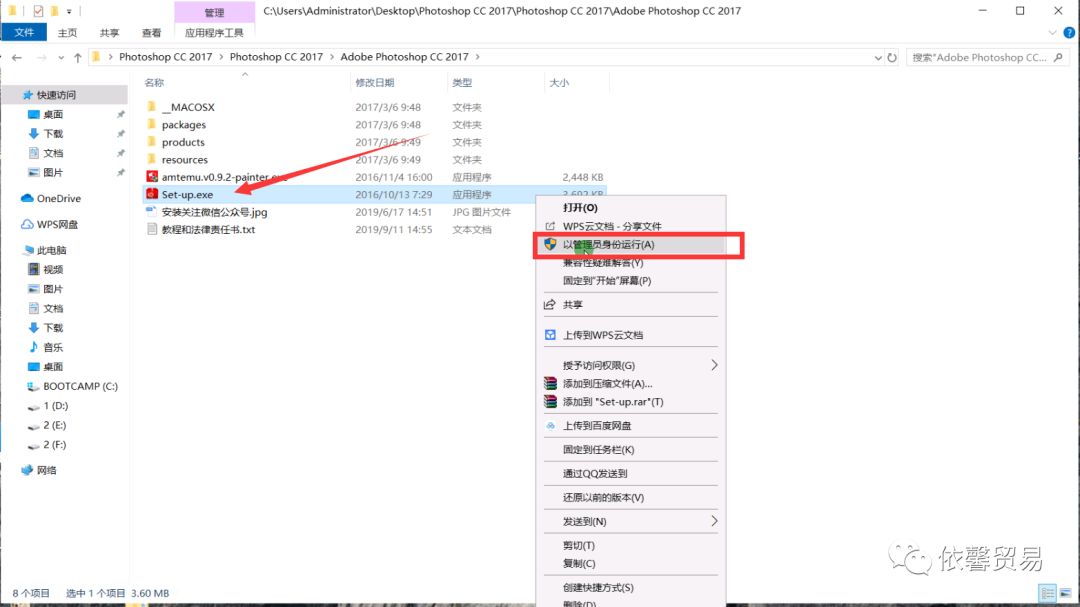Viewport: 1080px width, 607px height.
Task: Choose 以管理员身份运行(A) in context menu
Action: [608, 245]
